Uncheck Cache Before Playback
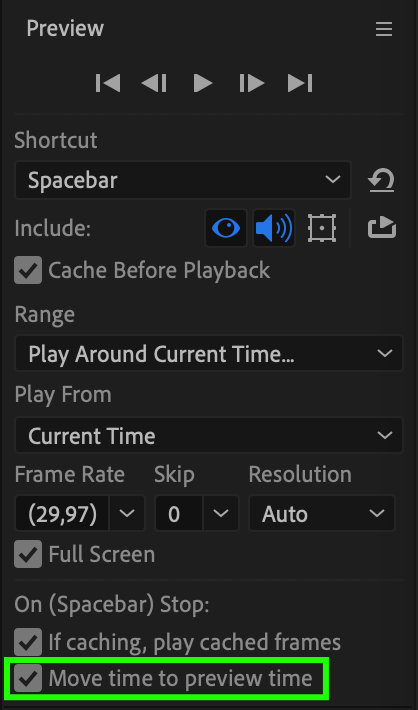The height and width of the screenshot is (710, 418). (28, 270)
